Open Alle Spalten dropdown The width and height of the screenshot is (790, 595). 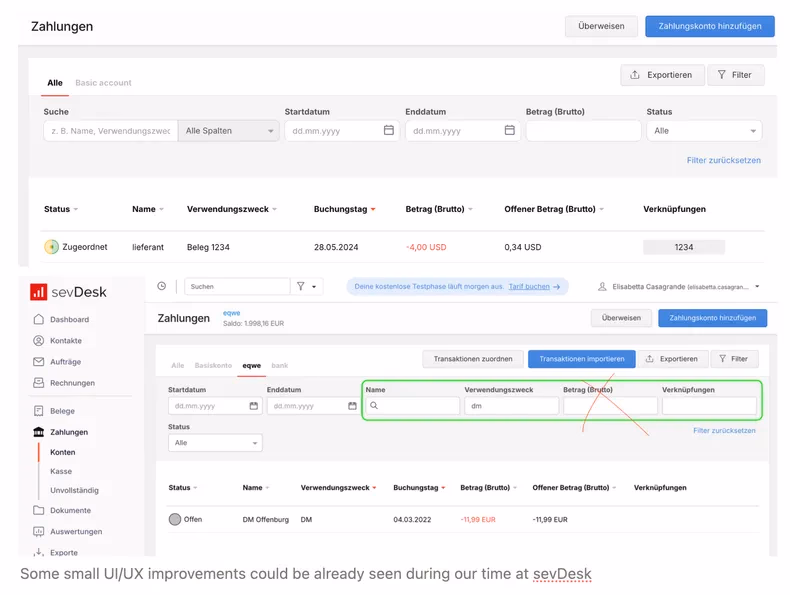tap(229, 130)
